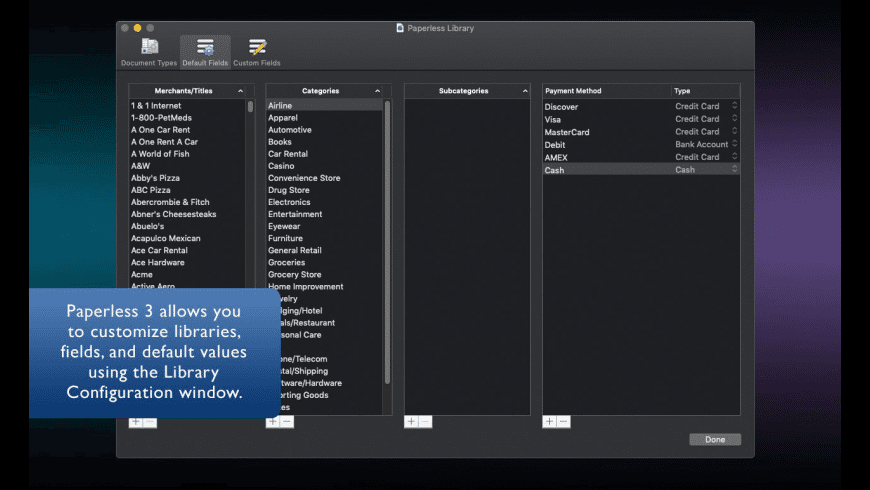
Task: Select merchant A&W
Action: pyautogui.click(x=187, y=166)
